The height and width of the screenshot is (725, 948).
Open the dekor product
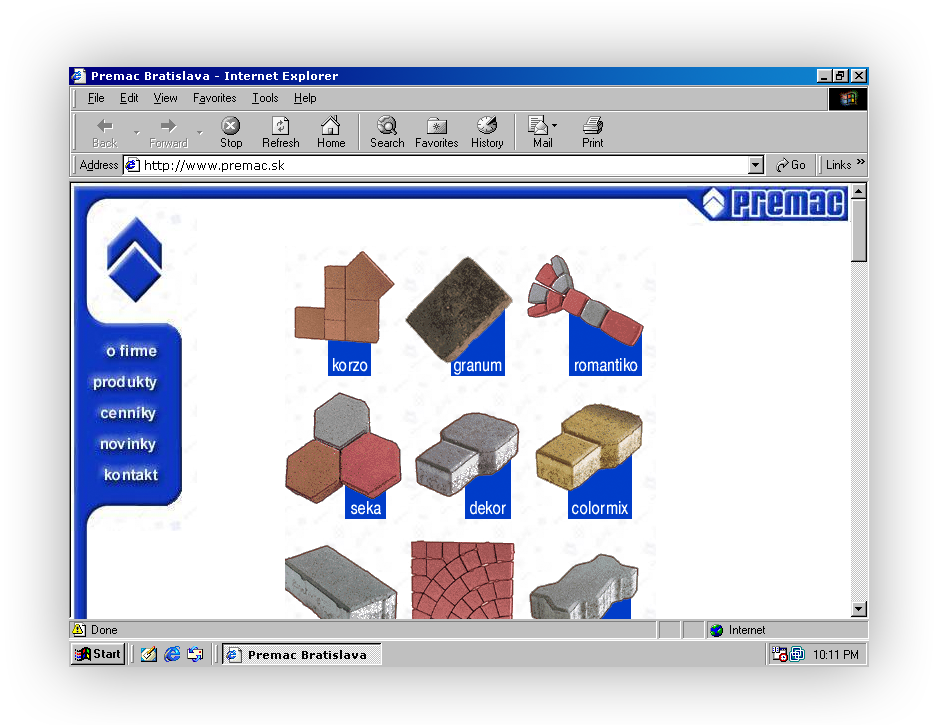[x=467, y=466]
